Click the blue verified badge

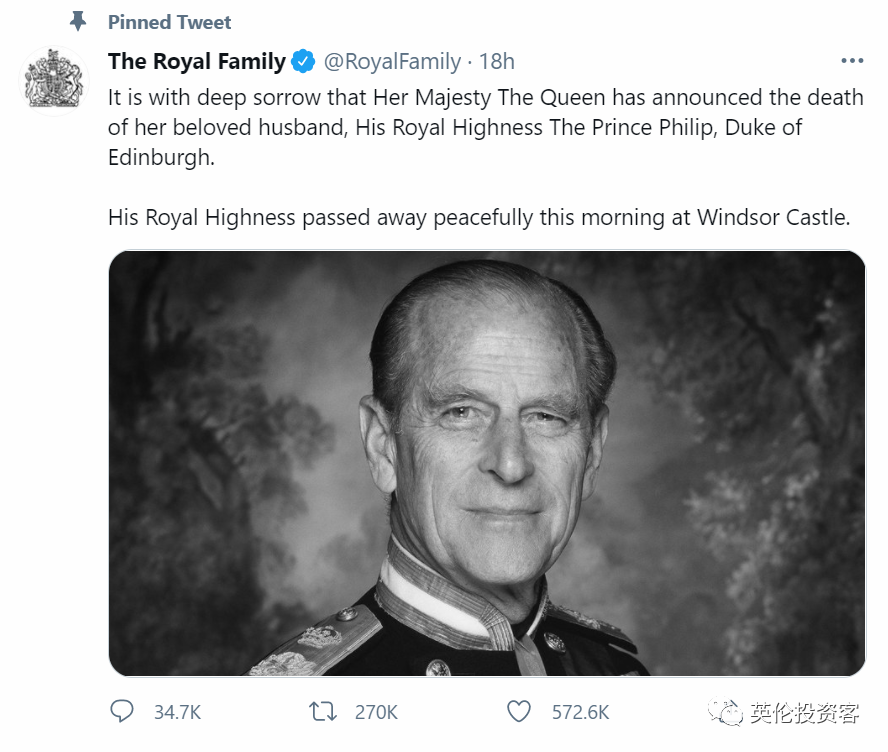pos(303,62)
